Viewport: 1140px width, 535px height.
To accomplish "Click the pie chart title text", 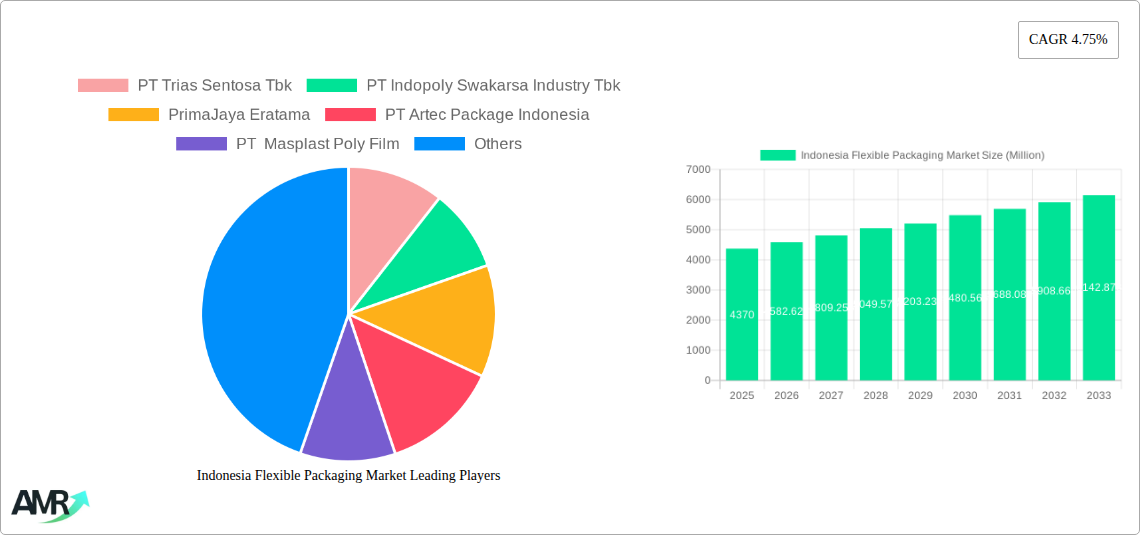I will [348, 476].
